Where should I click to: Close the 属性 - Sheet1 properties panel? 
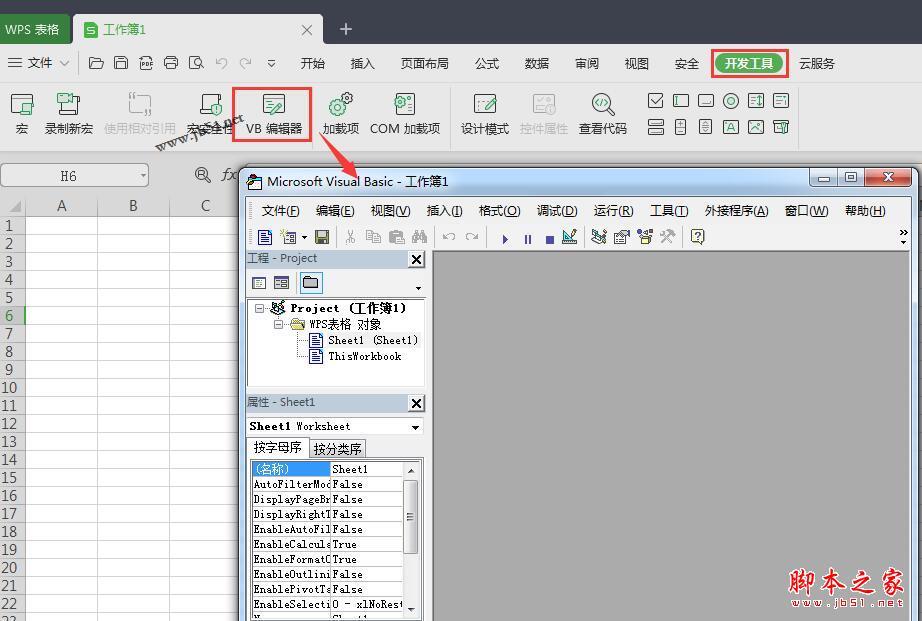coord(416,403)
